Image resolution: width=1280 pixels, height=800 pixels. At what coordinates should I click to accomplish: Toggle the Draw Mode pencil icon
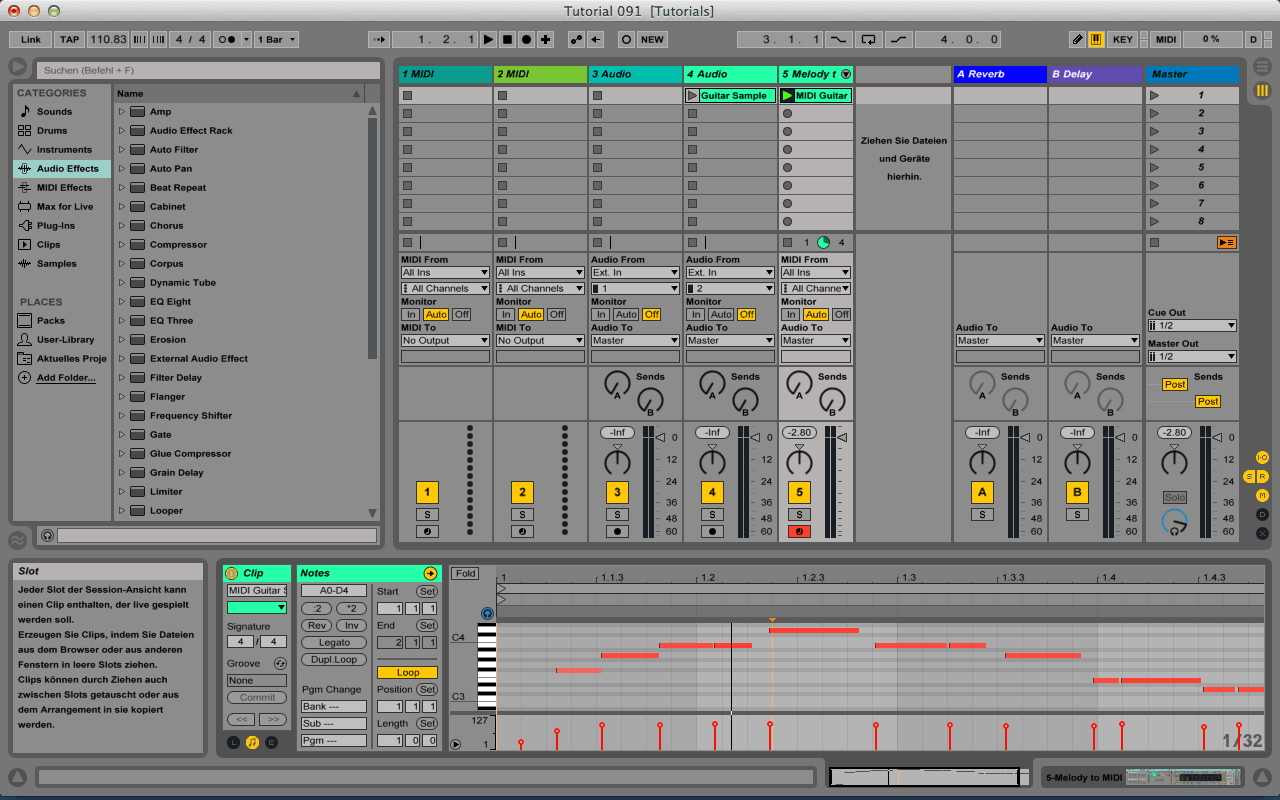click(1077, 39)
